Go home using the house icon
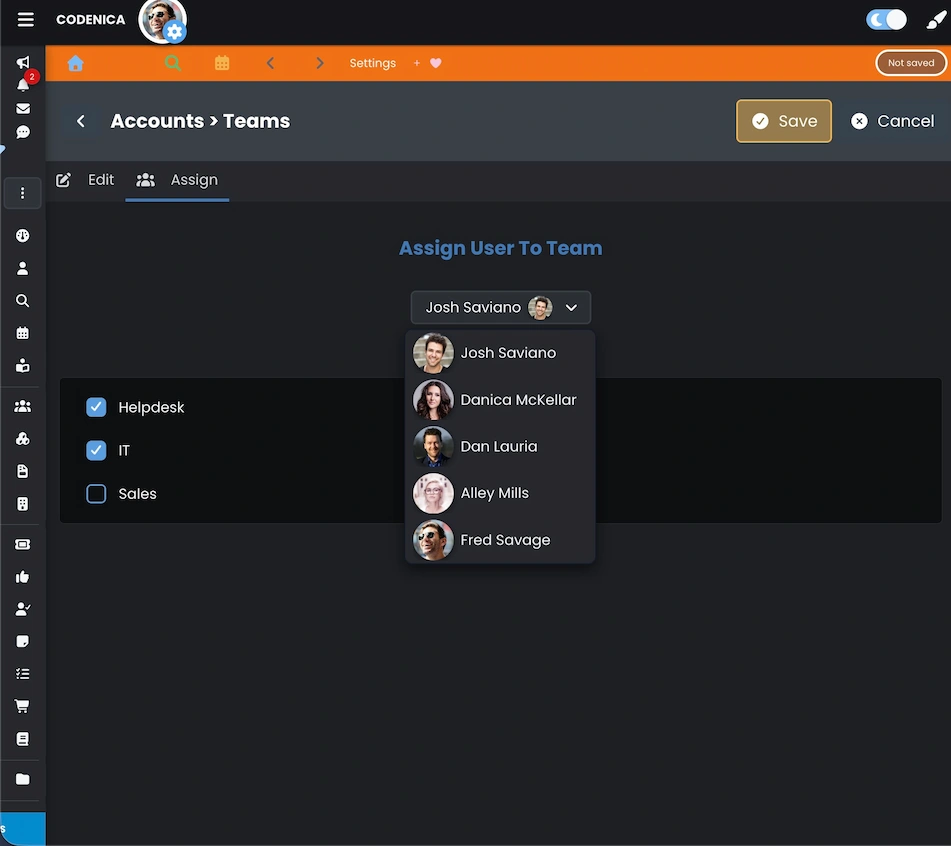 75,62
